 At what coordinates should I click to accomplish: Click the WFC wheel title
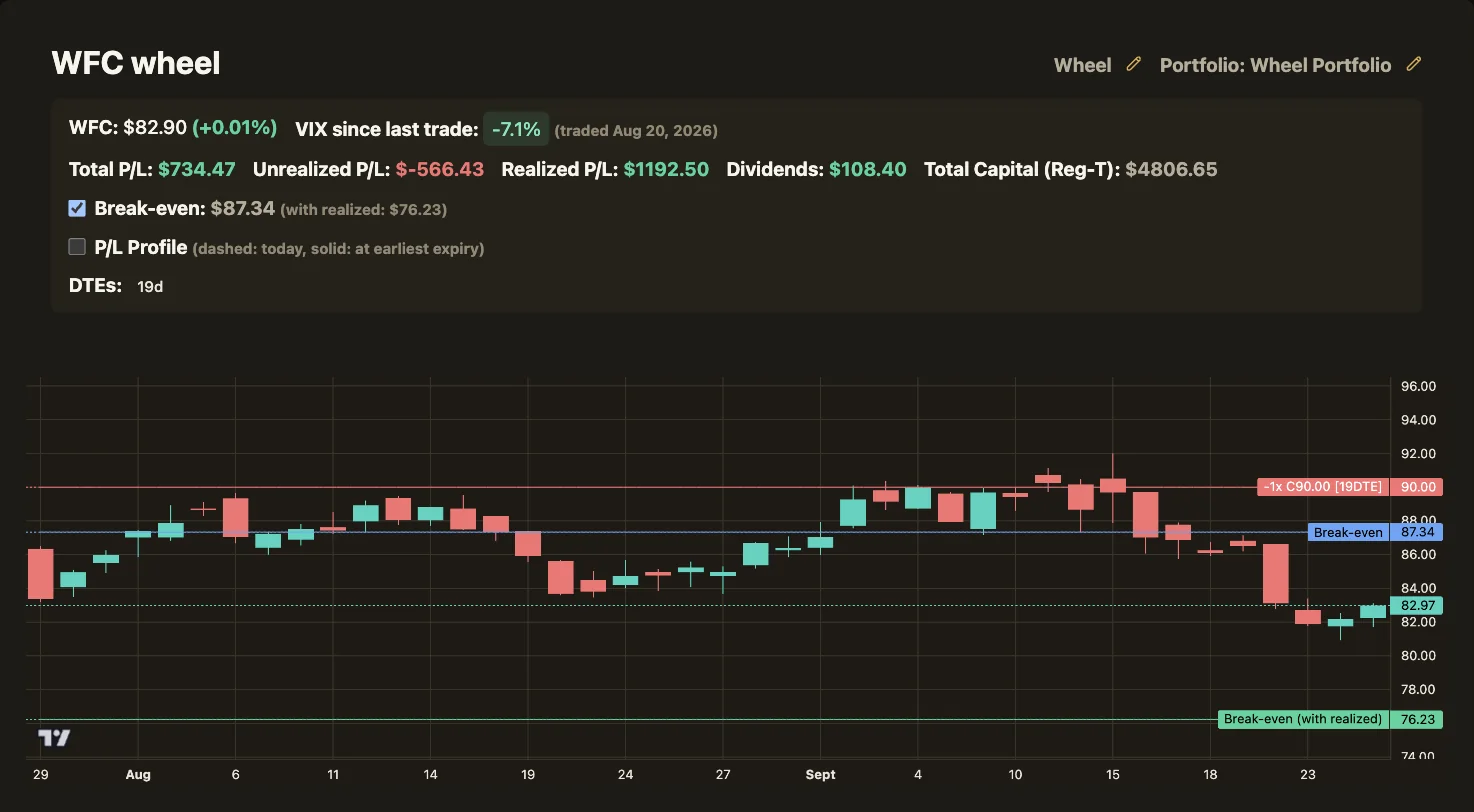[136, 64]
